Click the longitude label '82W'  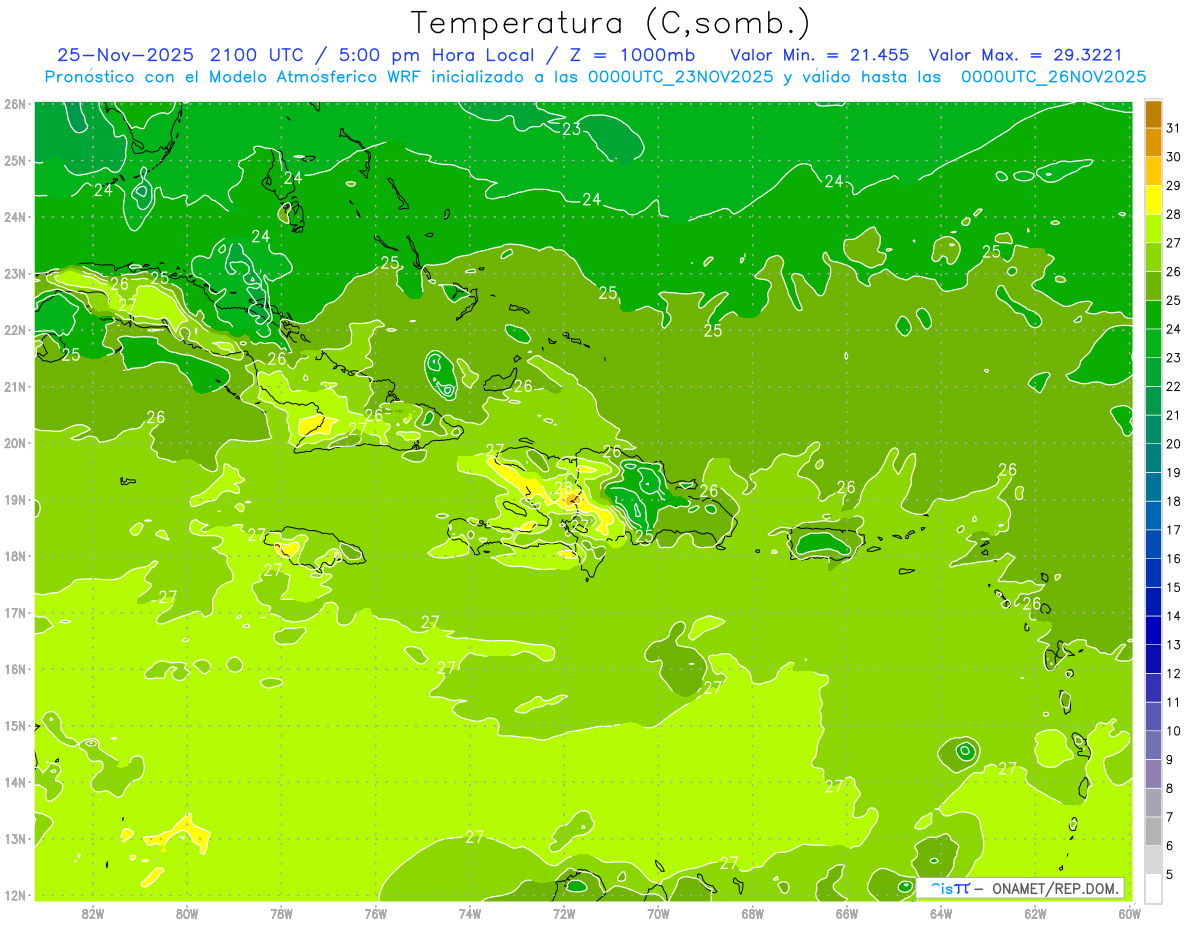pyautogui.click(x=92, y=912)
